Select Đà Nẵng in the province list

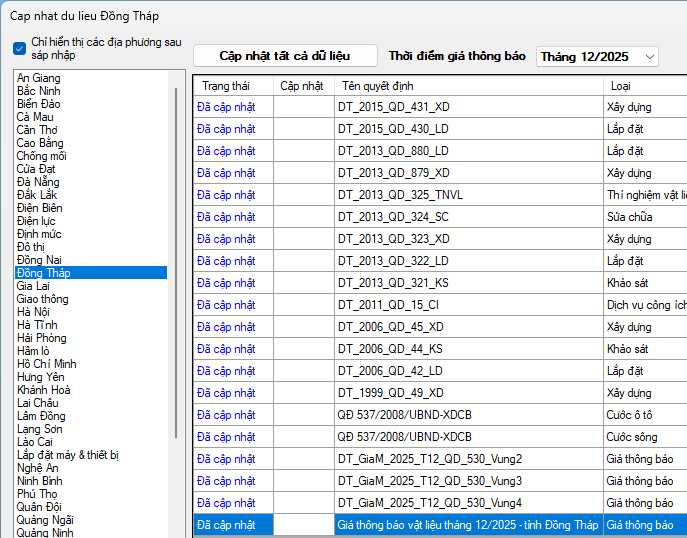38,182
